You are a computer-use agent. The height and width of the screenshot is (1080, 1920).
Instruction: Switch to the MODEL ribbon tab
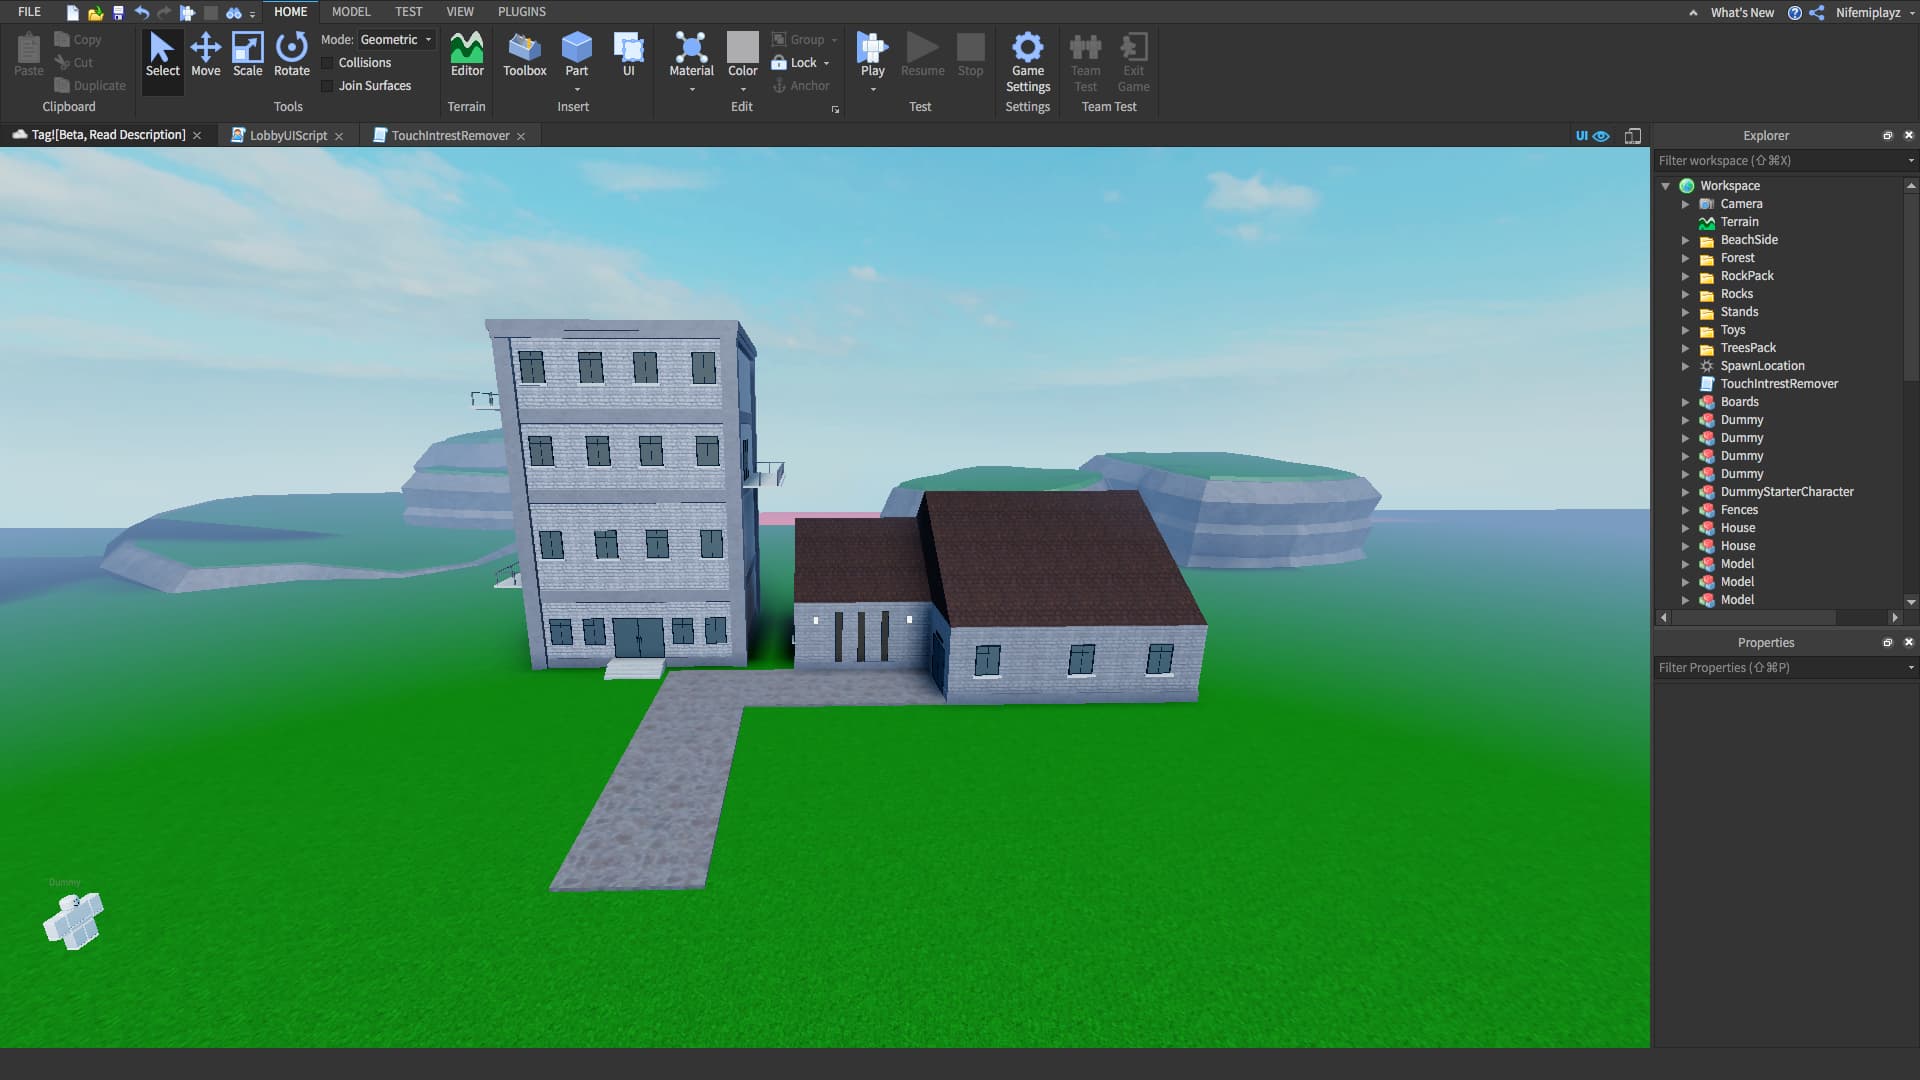click(x=351, y=11)
